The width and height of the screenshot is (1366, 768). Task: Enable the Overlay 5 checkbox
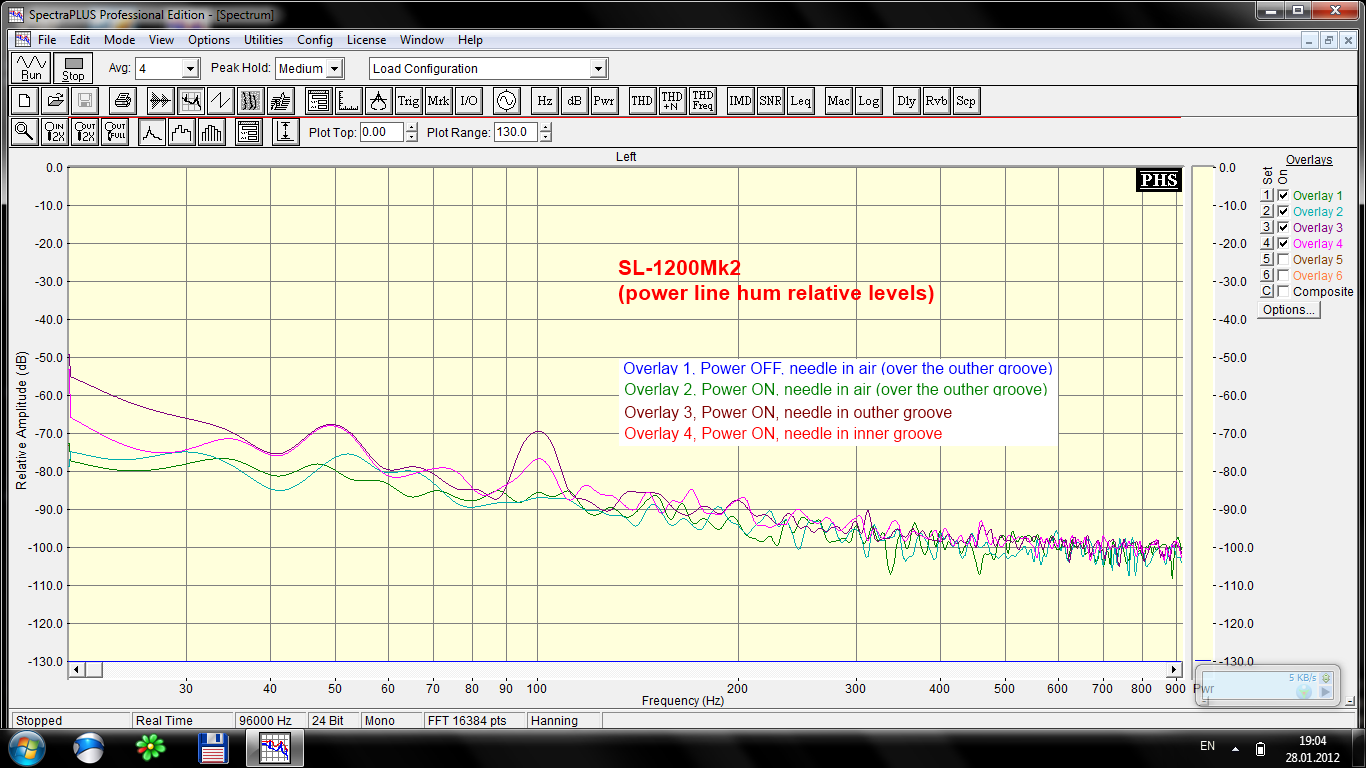pos(1283,260)
